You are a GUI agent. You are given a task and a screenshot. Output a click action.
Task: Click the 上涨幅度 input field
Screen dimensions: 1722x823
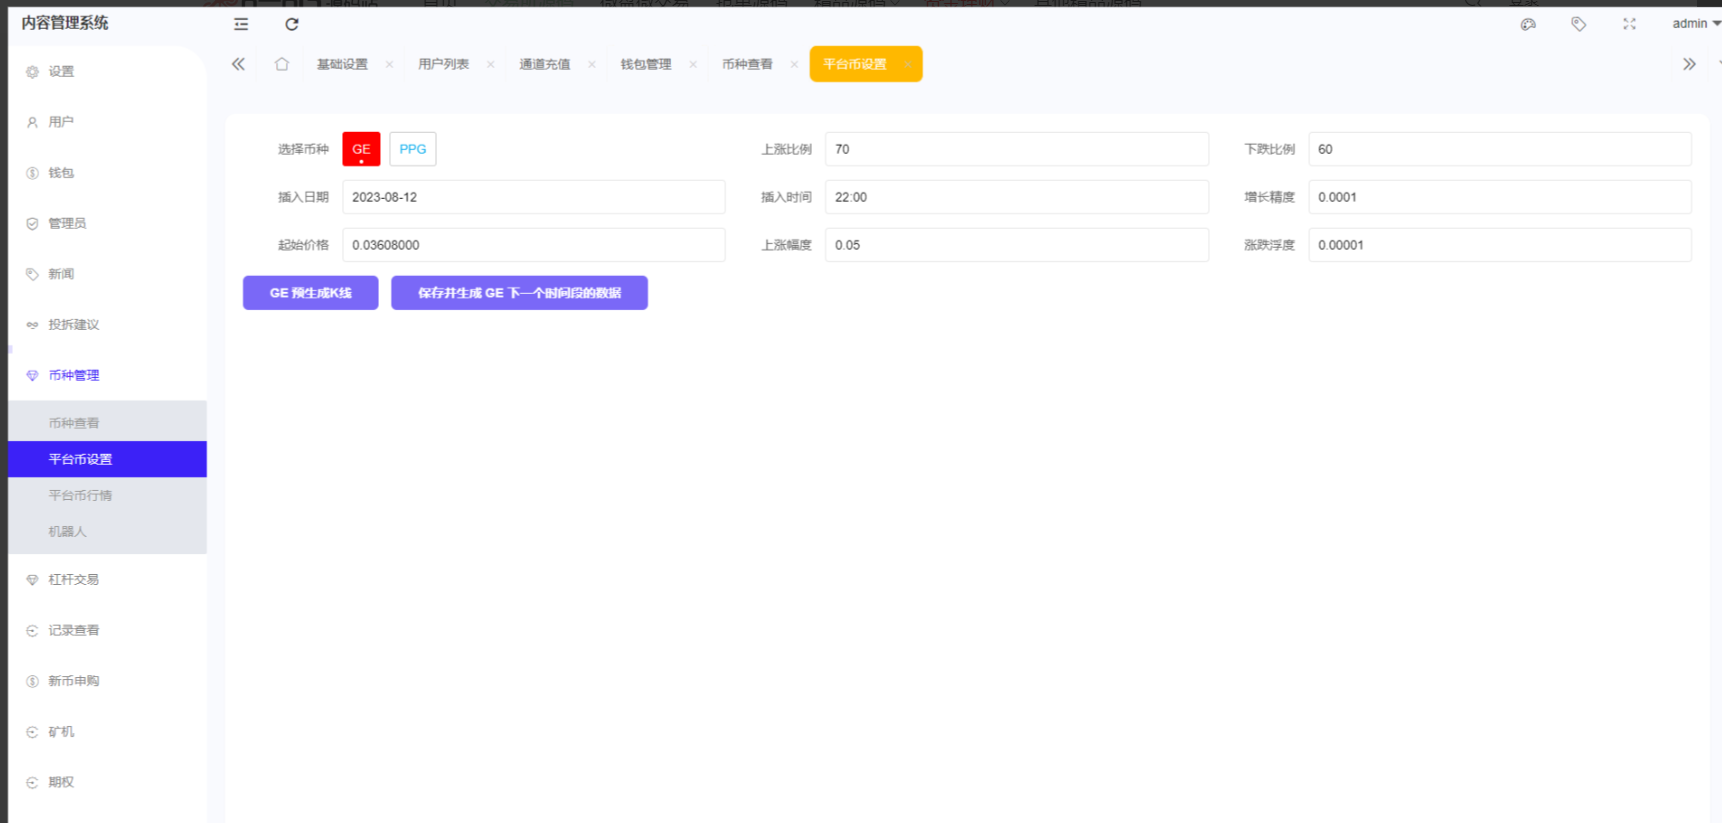point(1017,245)
